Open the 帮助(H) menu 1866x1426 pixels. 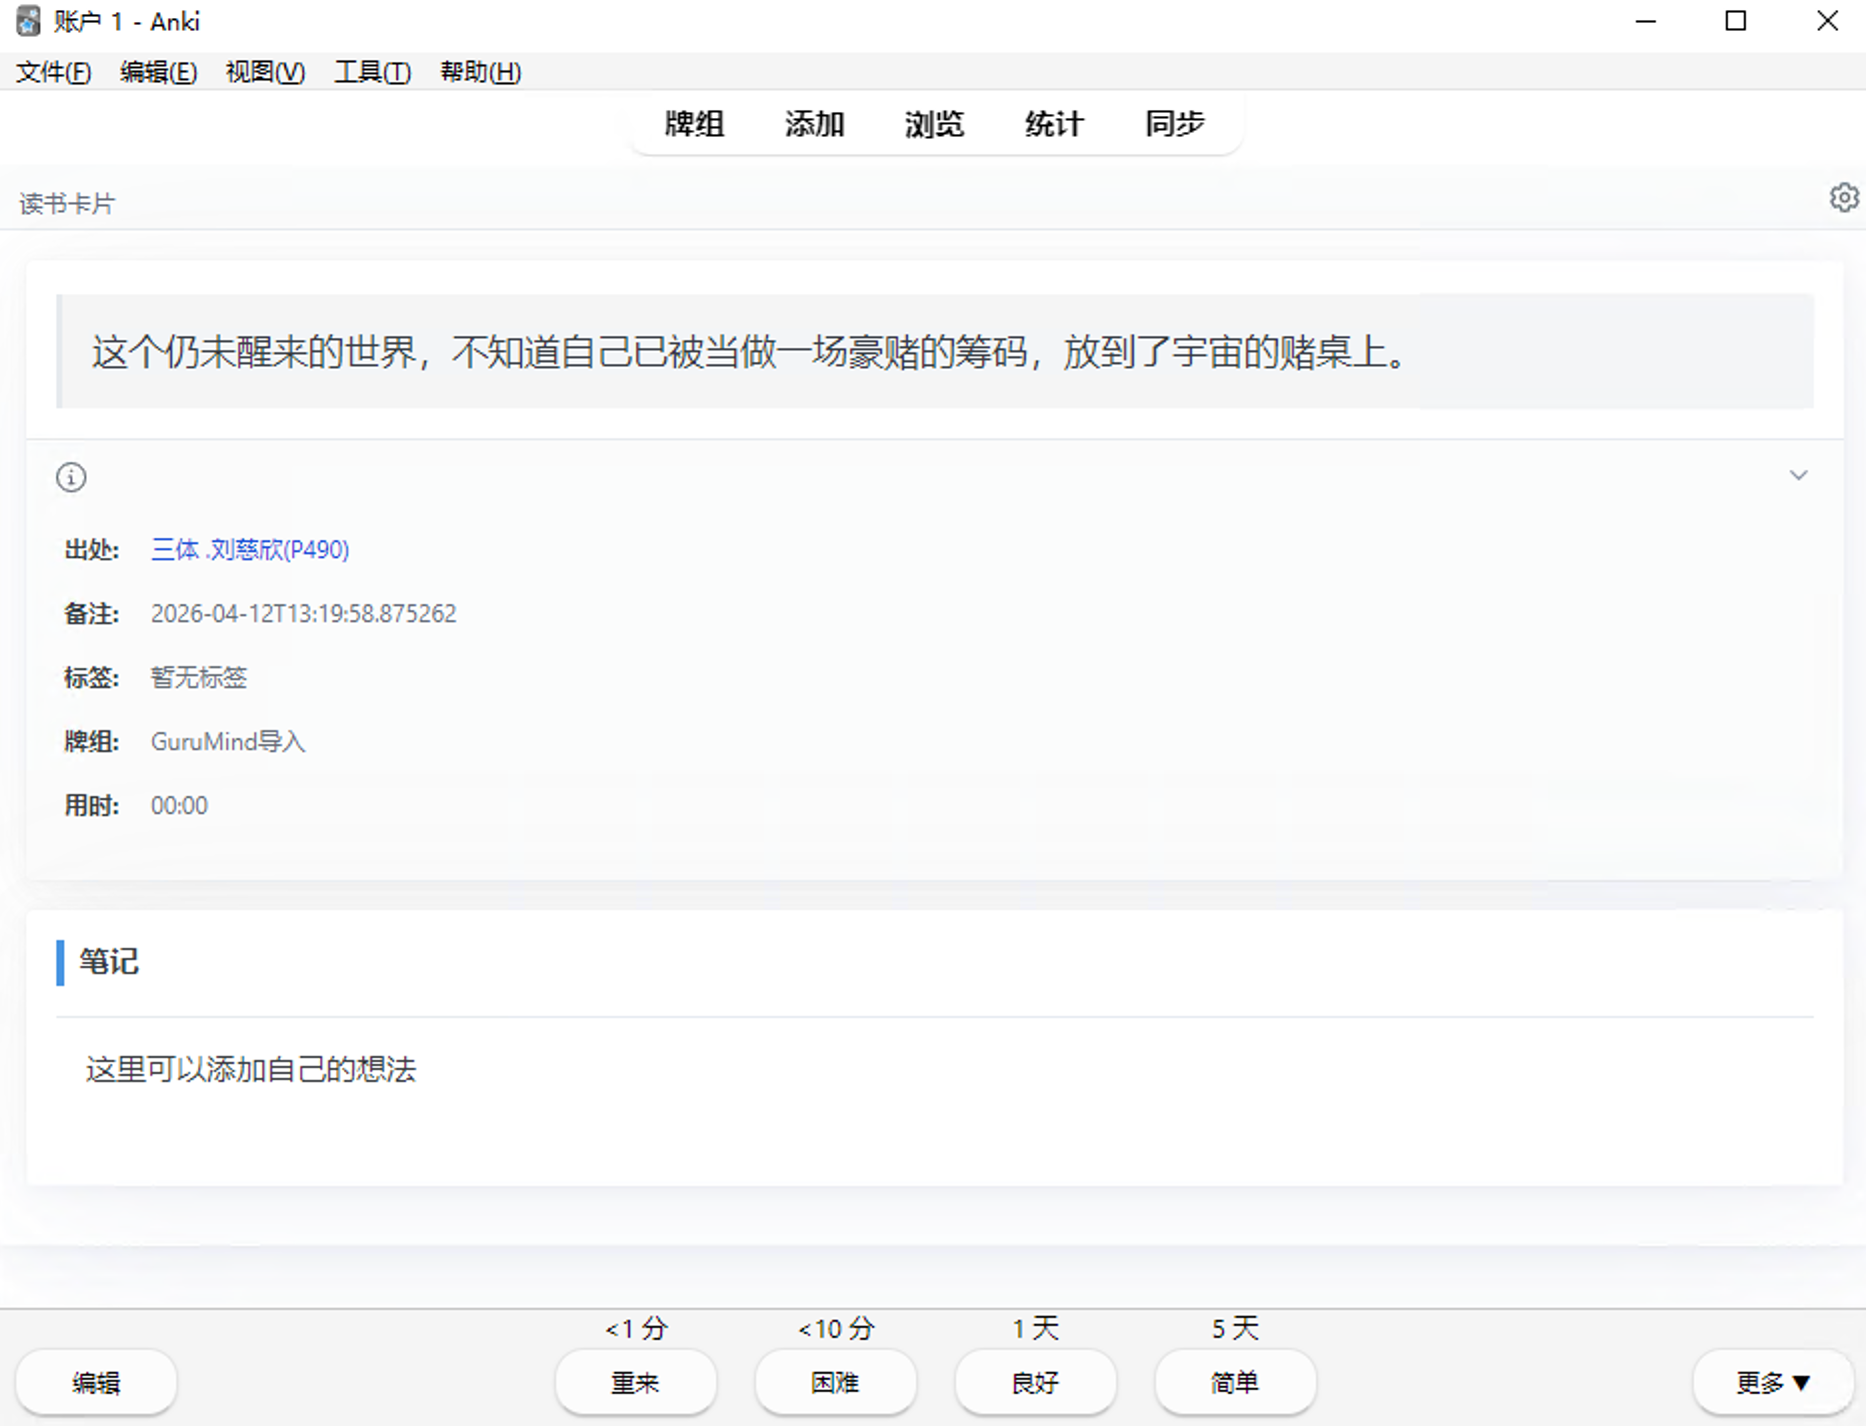click(480, 72)
